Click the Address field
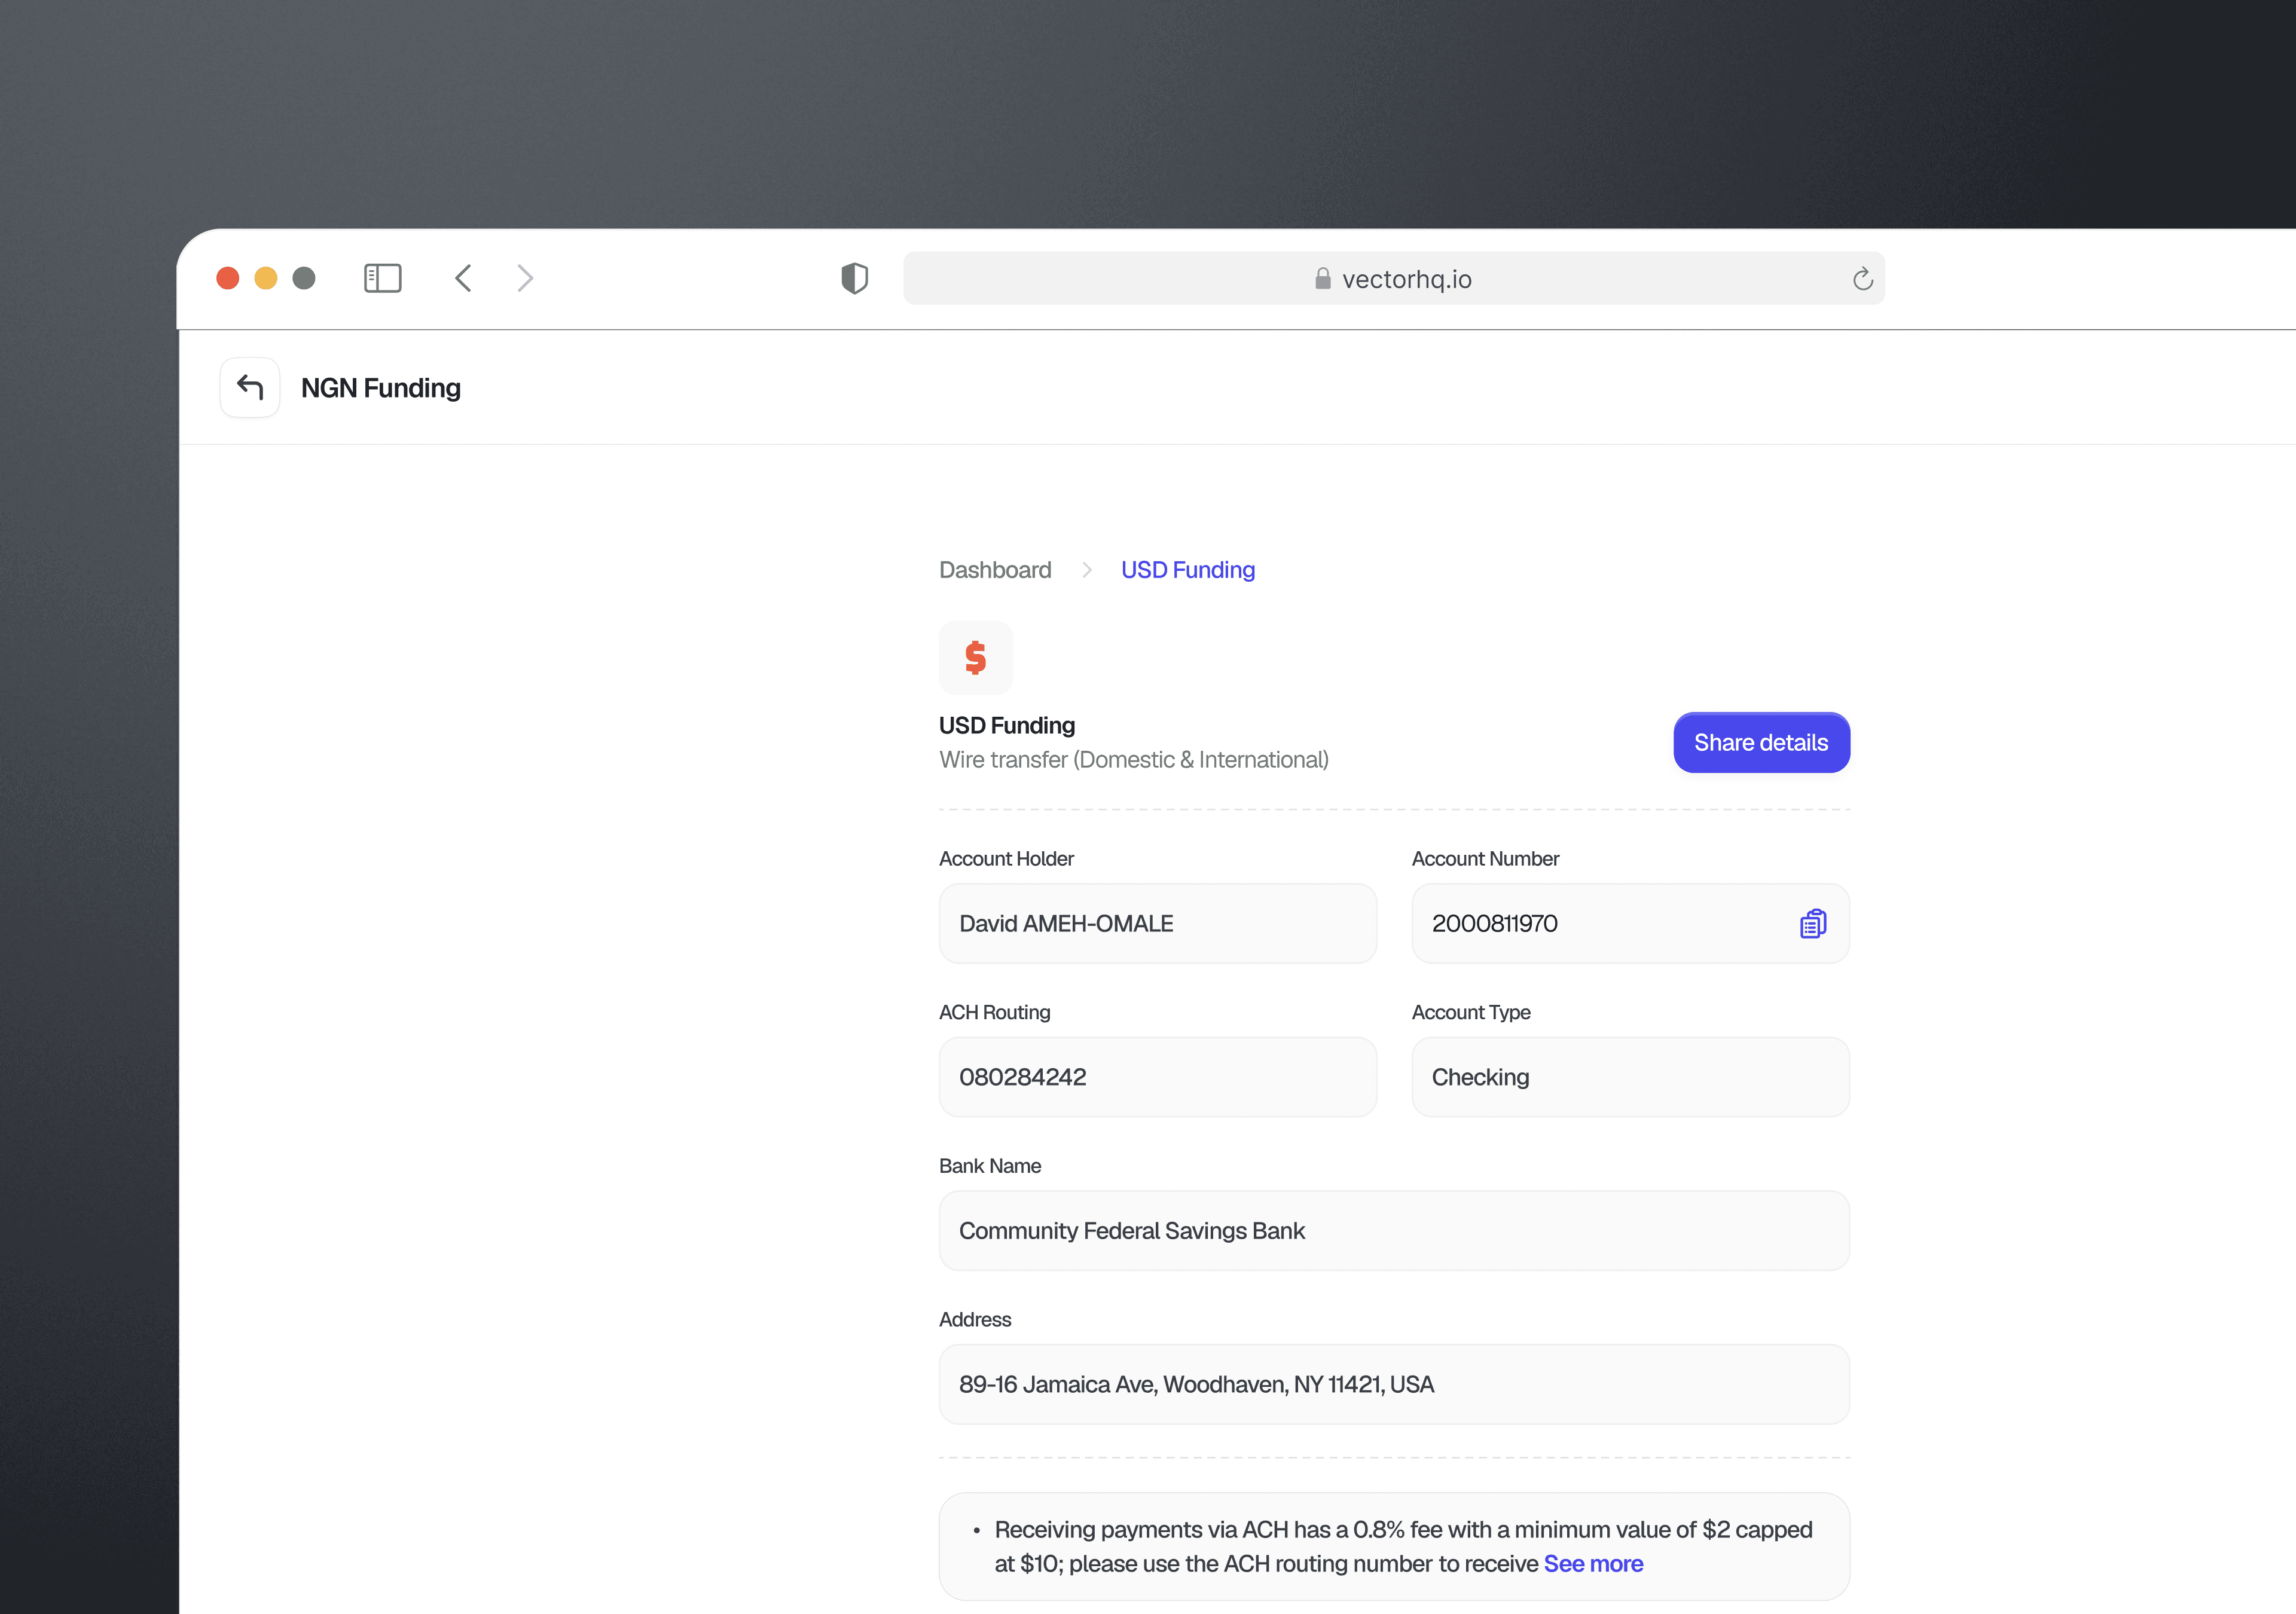 click(x=1393, y=1384)
